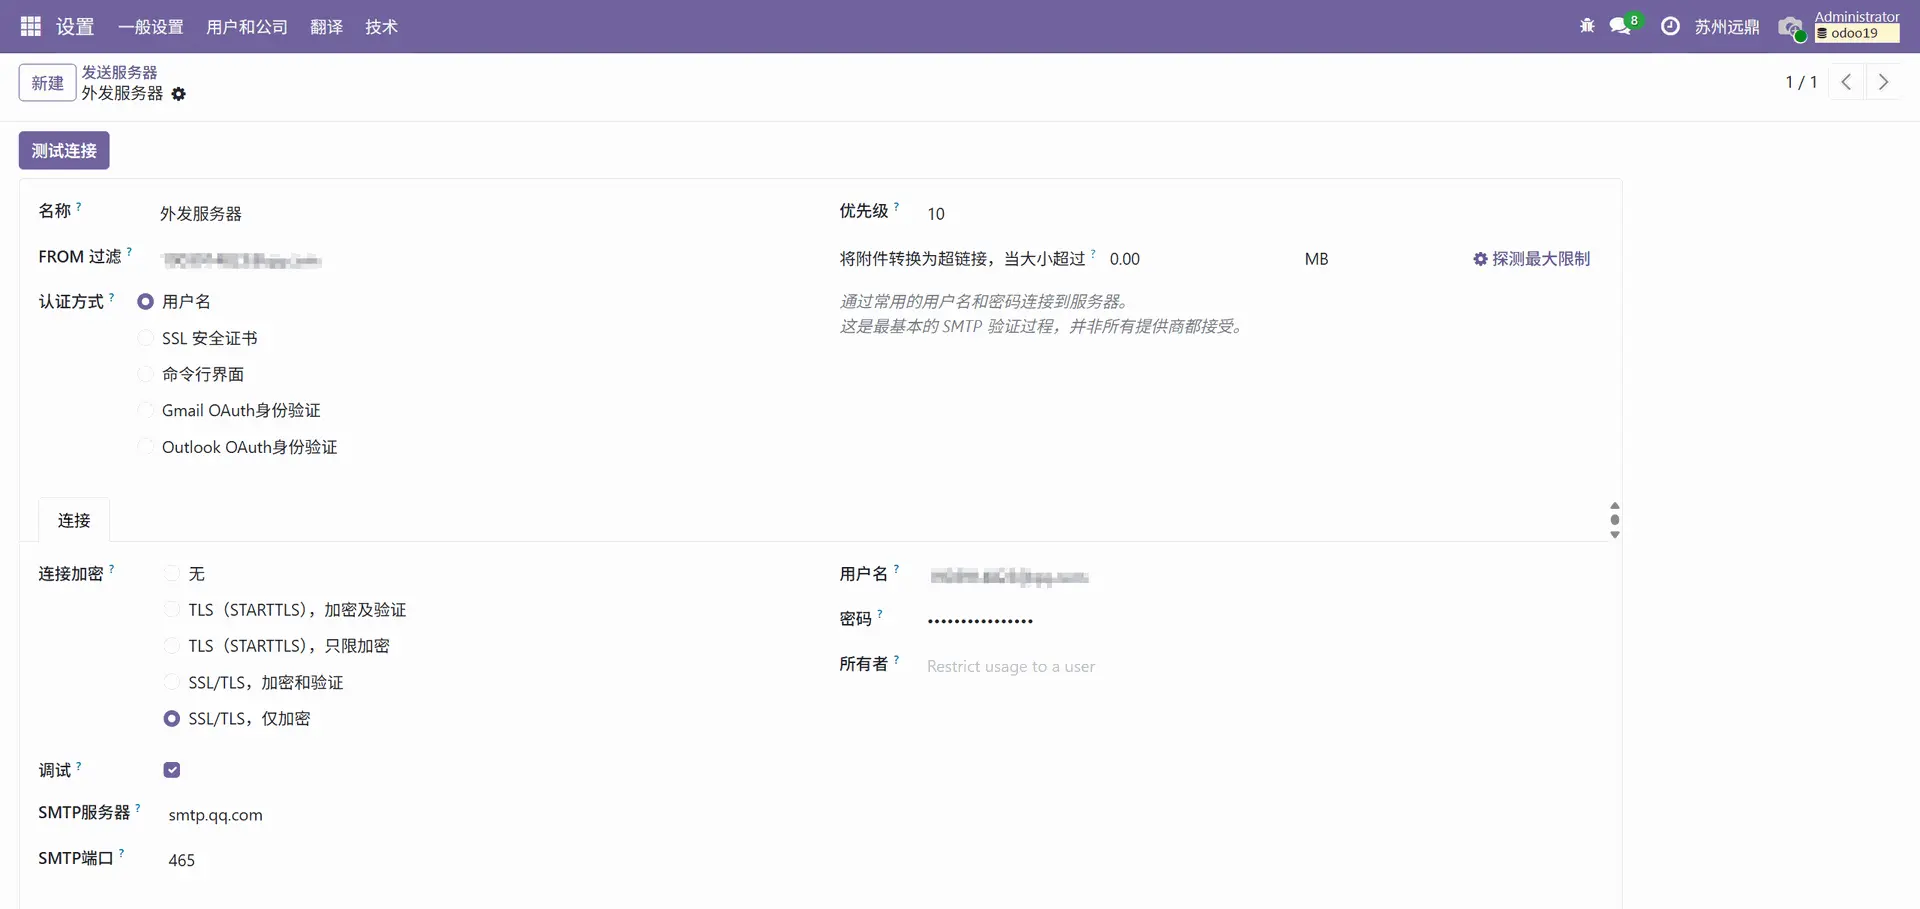Click the 测试连接 button
The image size is (1920, 909).
tap(64, 151)
